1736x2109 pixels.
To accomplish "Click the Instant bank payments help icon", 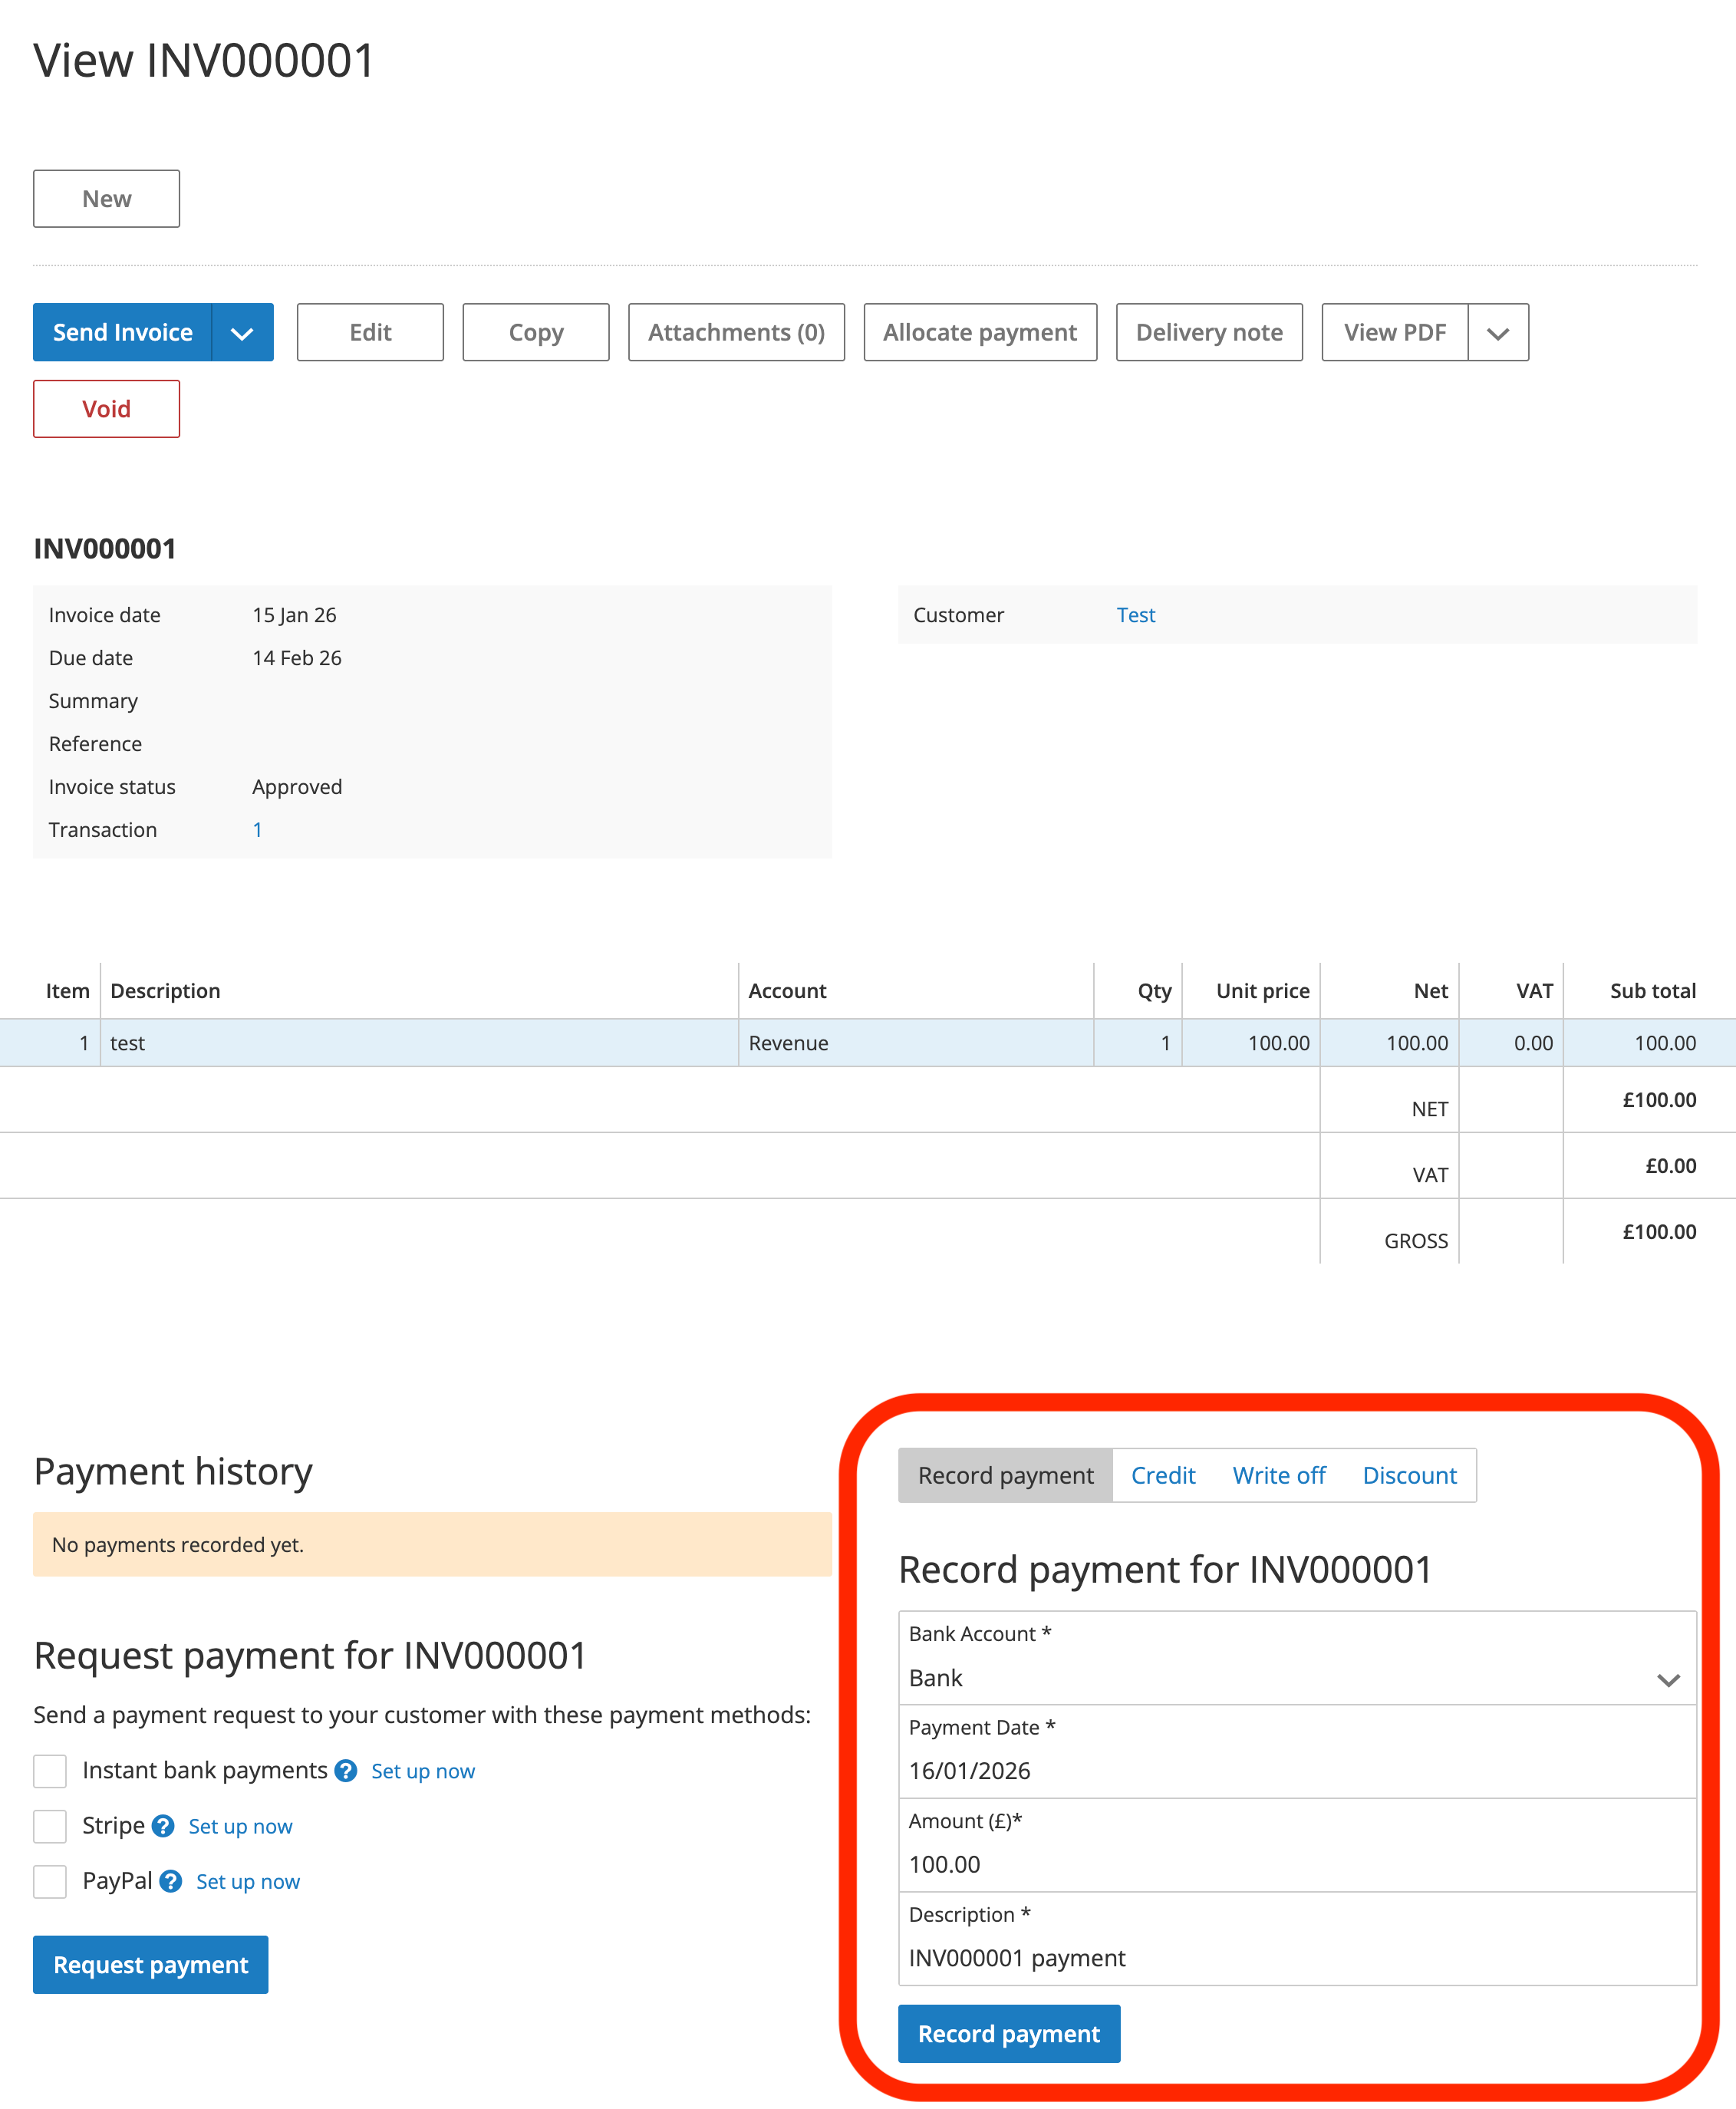I will [x=346, y=1771].
